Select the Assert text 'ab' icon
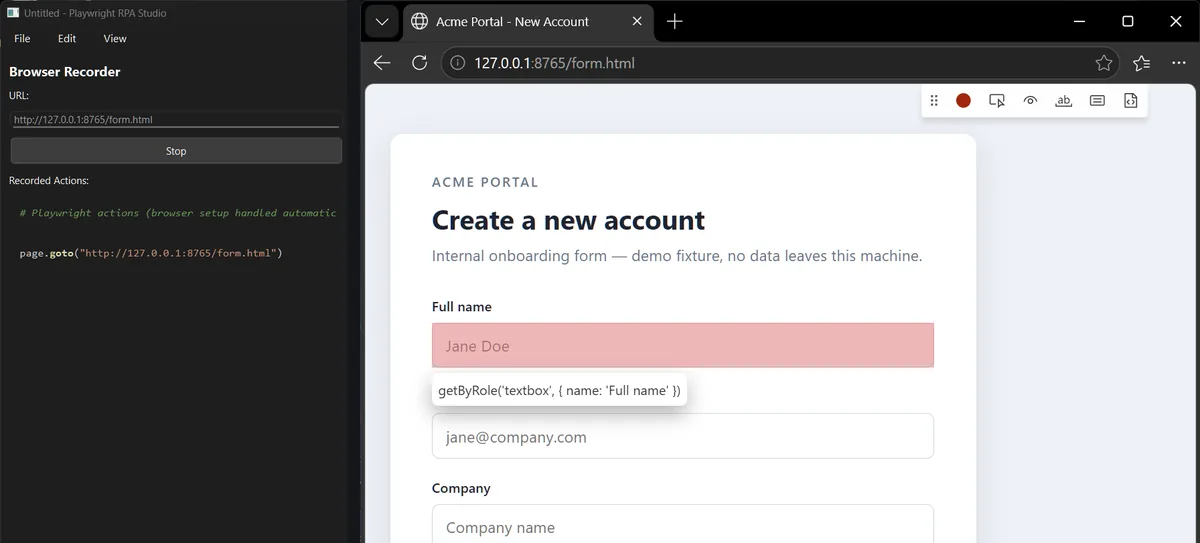This screenshot has width=1200, height=543. [x=1064, y=101]
